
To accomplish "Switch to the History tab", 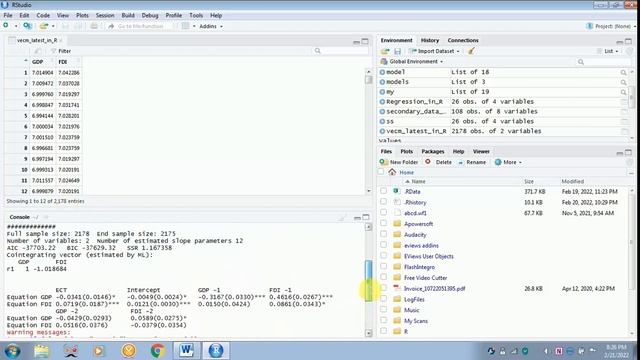I will click(429, 40).
